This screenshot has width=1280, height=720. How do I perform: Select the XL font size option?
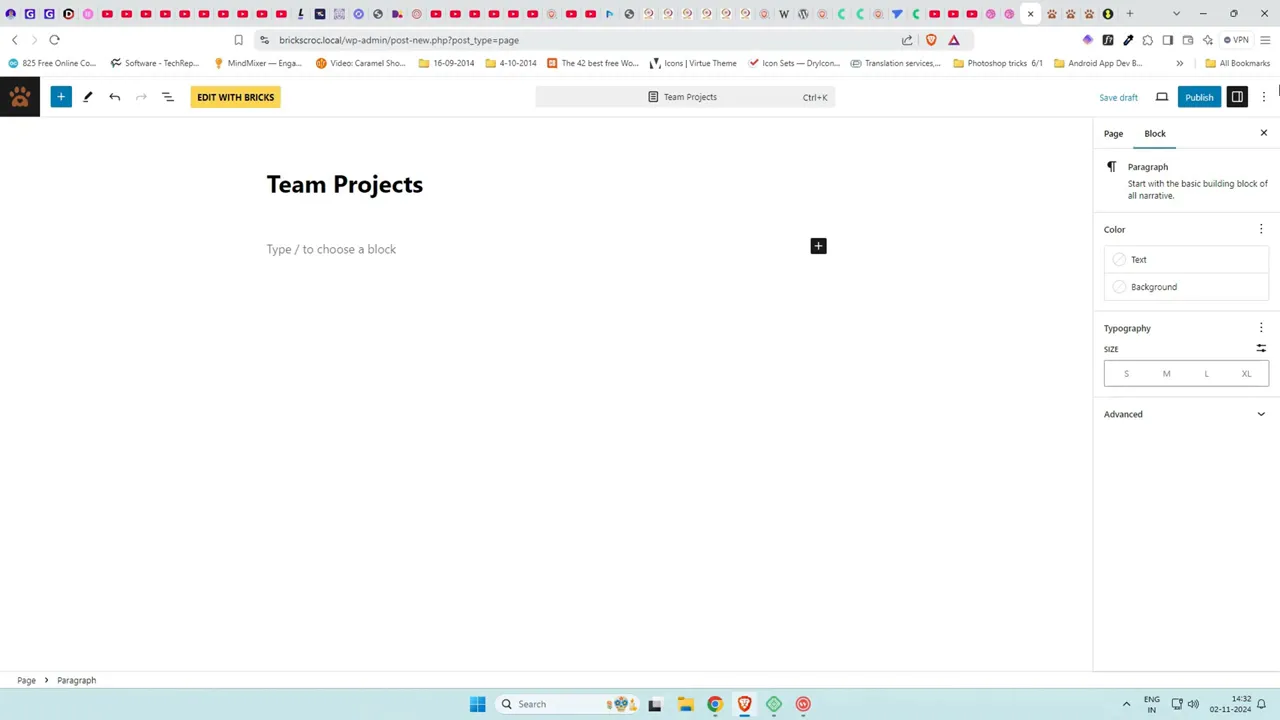click(x=1246, y=373)
